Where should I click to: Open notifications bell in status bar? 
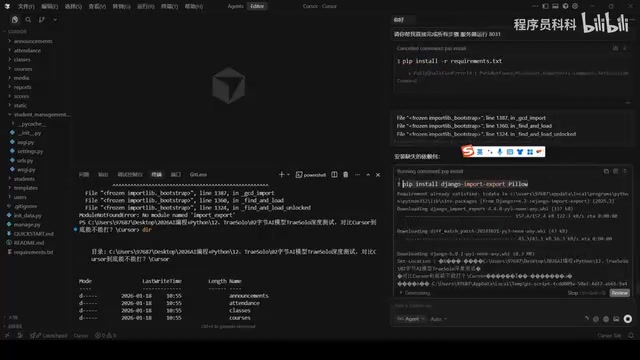pyautogui.click(x=631, y=336)
